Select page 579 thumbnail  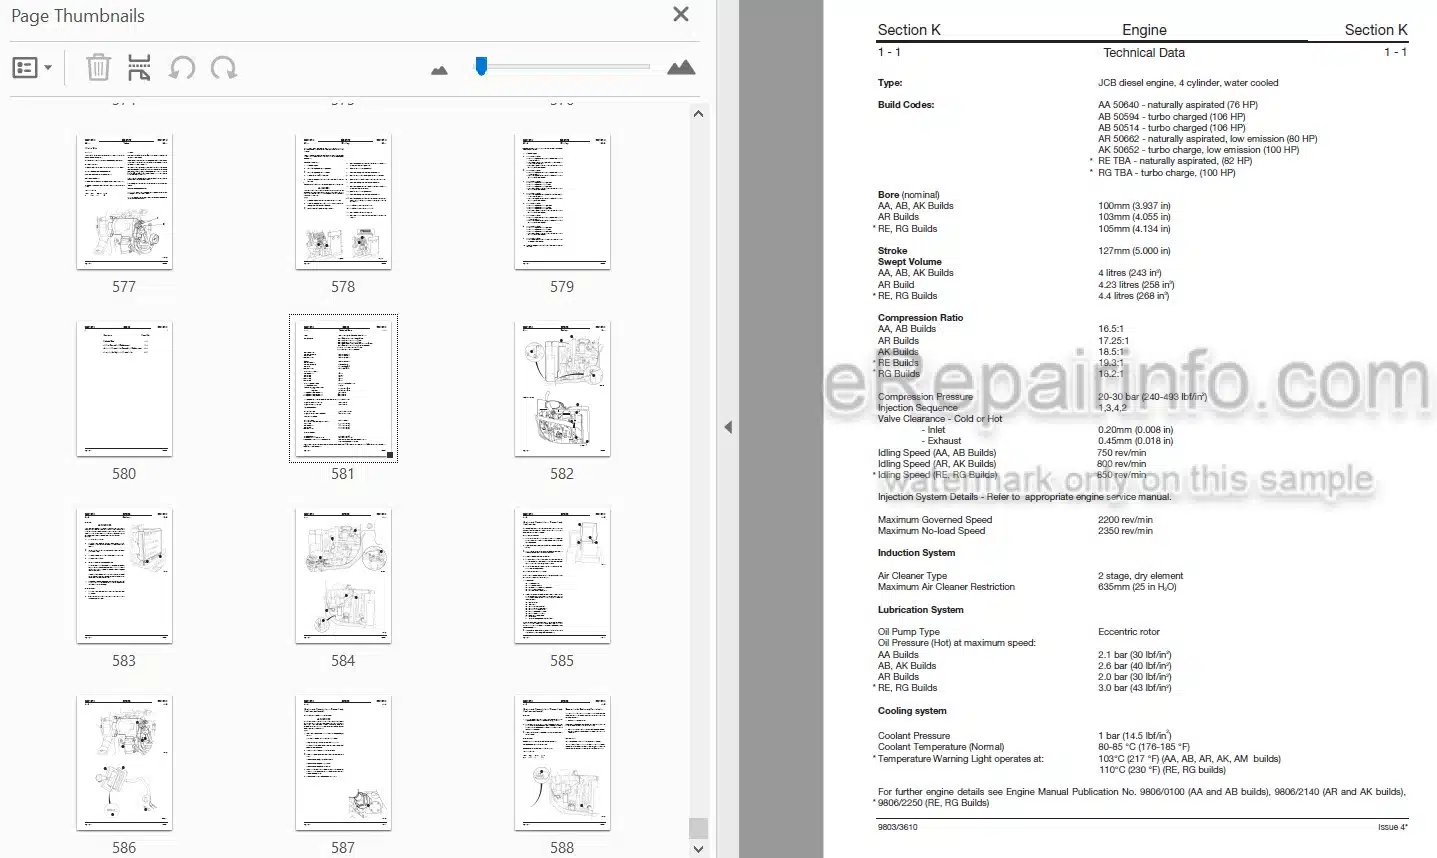[562, 201]
